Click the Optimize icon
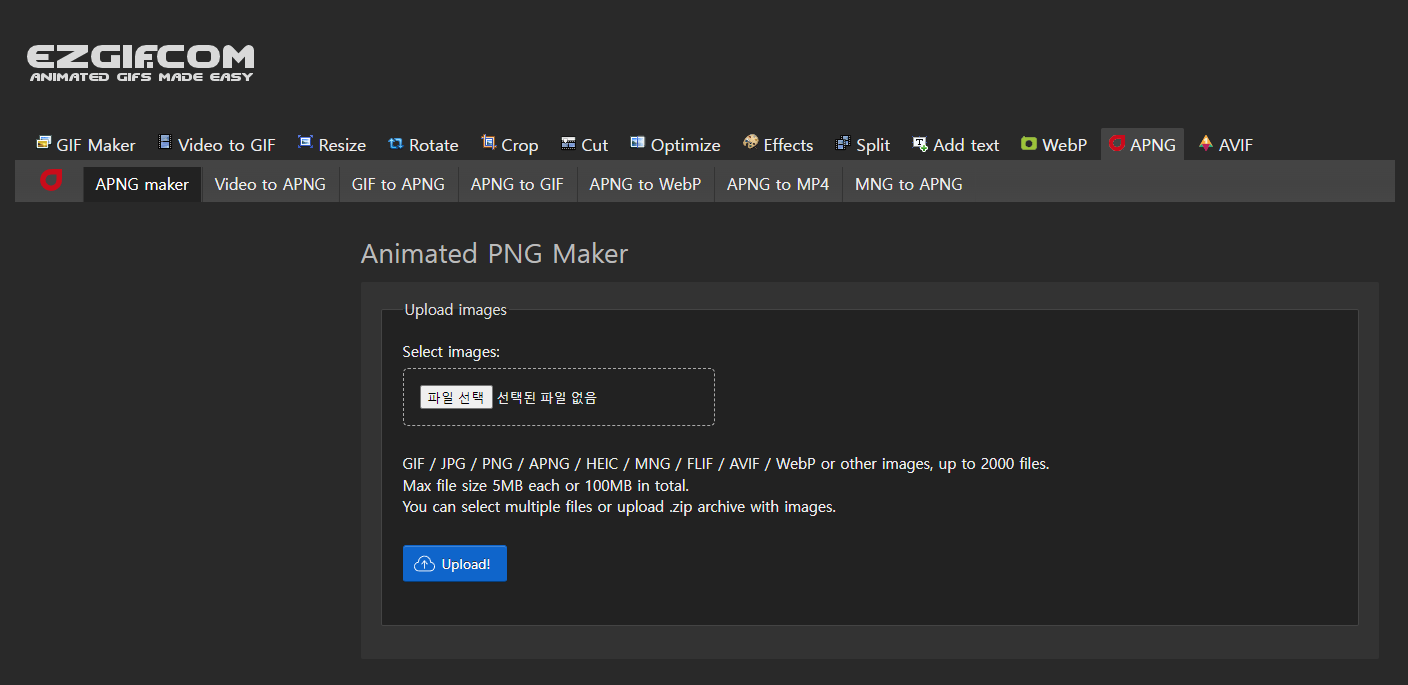 638,143
